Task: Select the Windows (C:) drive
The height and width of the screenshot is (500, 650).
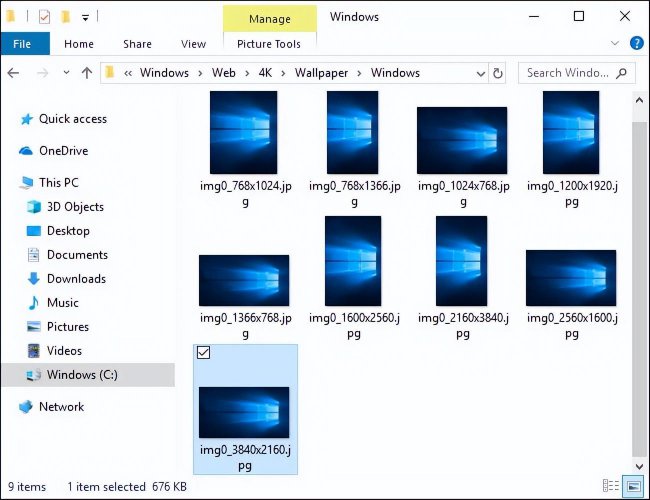Action: (x=88, y=375)
